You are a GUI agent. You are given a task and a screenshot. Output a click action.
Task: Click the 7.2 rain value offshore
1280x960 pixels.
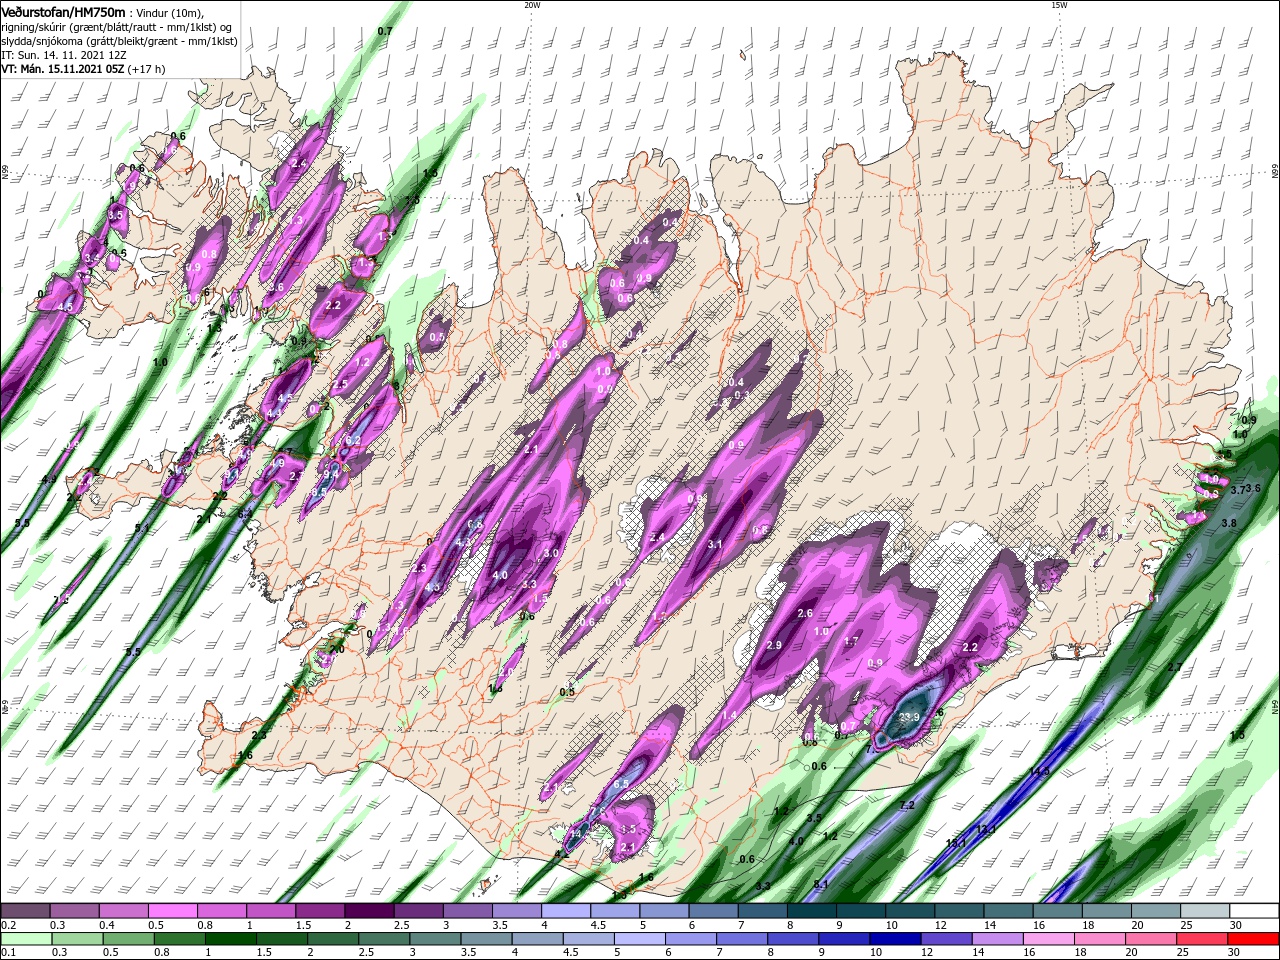click(907, 805)
